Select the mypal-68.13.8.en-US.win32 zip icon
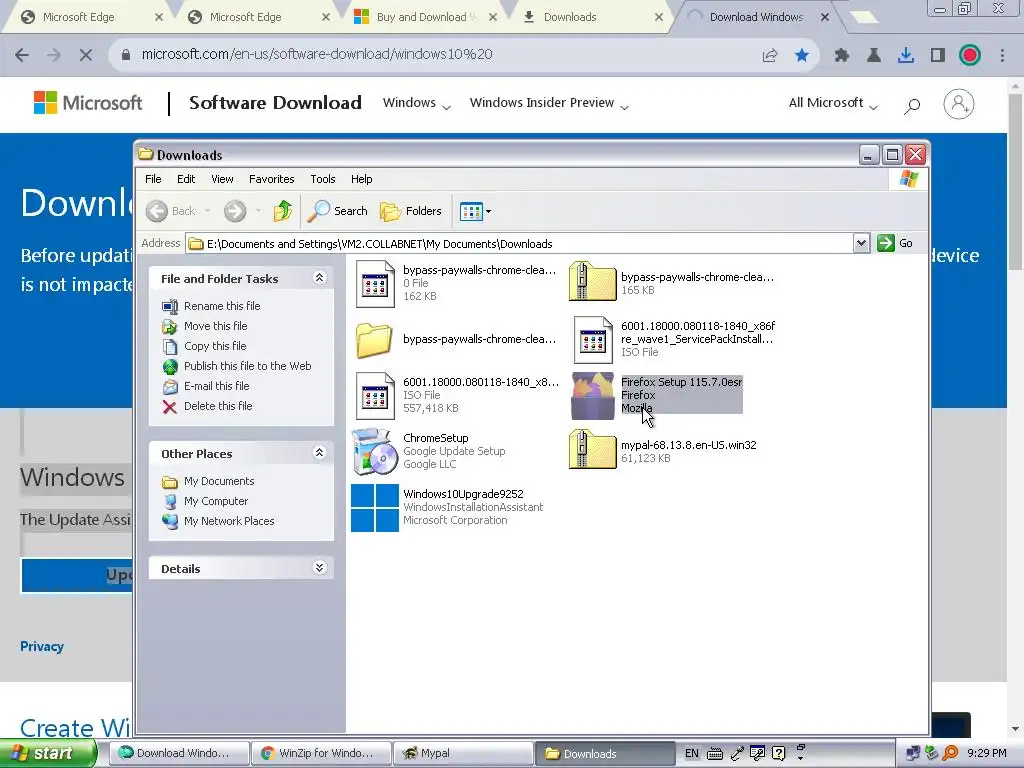Viewport: 1024px width, 768px height. coord(592,449)
